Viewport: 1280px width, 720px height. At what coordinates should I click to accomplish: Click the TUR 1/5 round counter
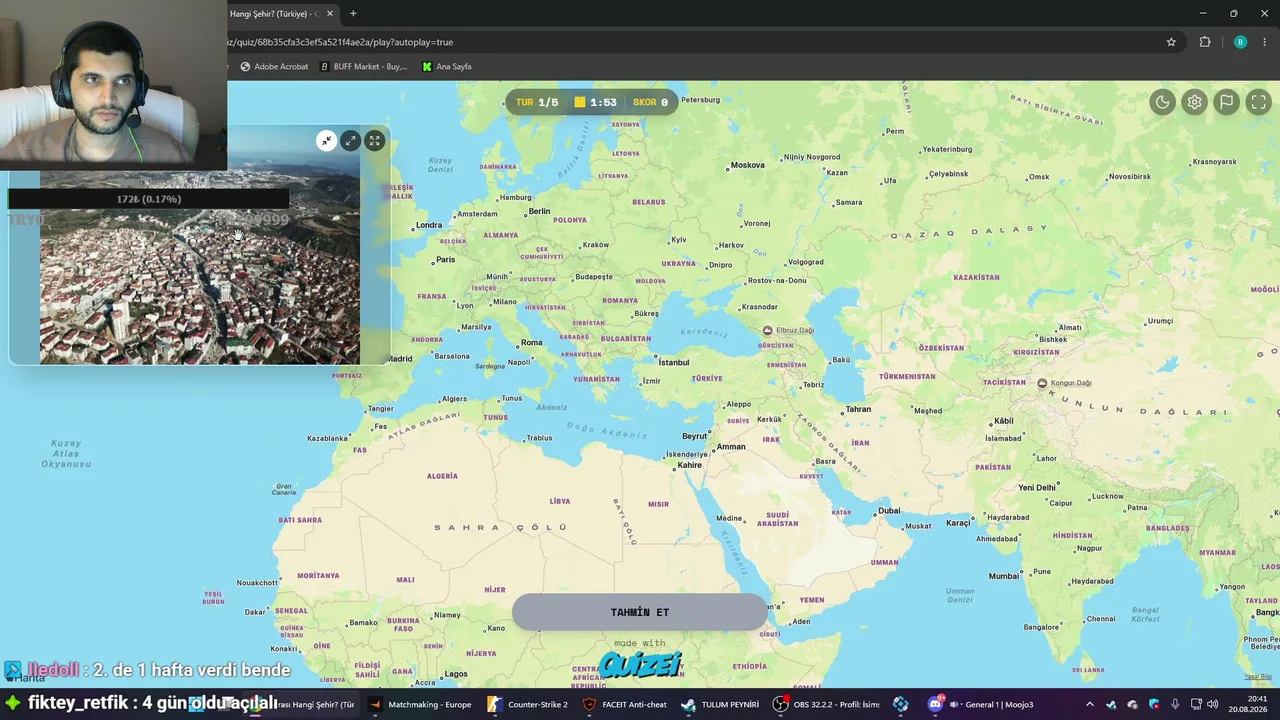tap(537, 102)
